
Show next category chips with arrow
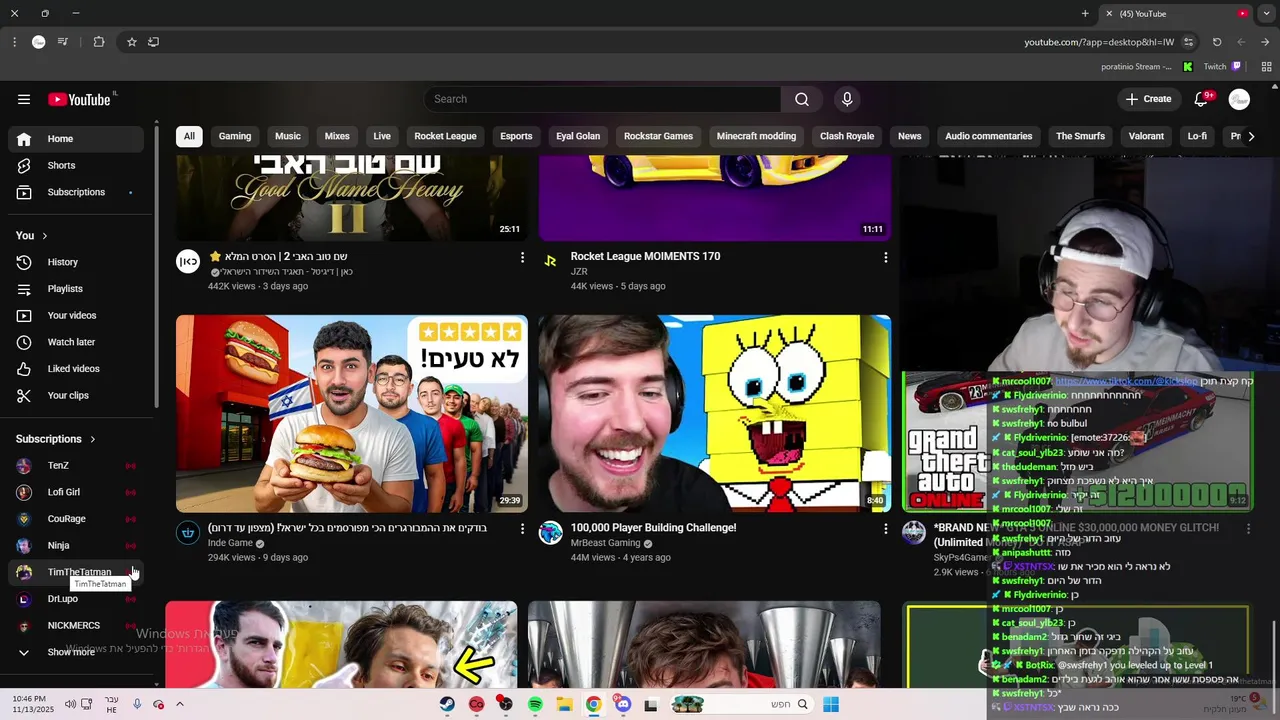(x=1251, y=136)
